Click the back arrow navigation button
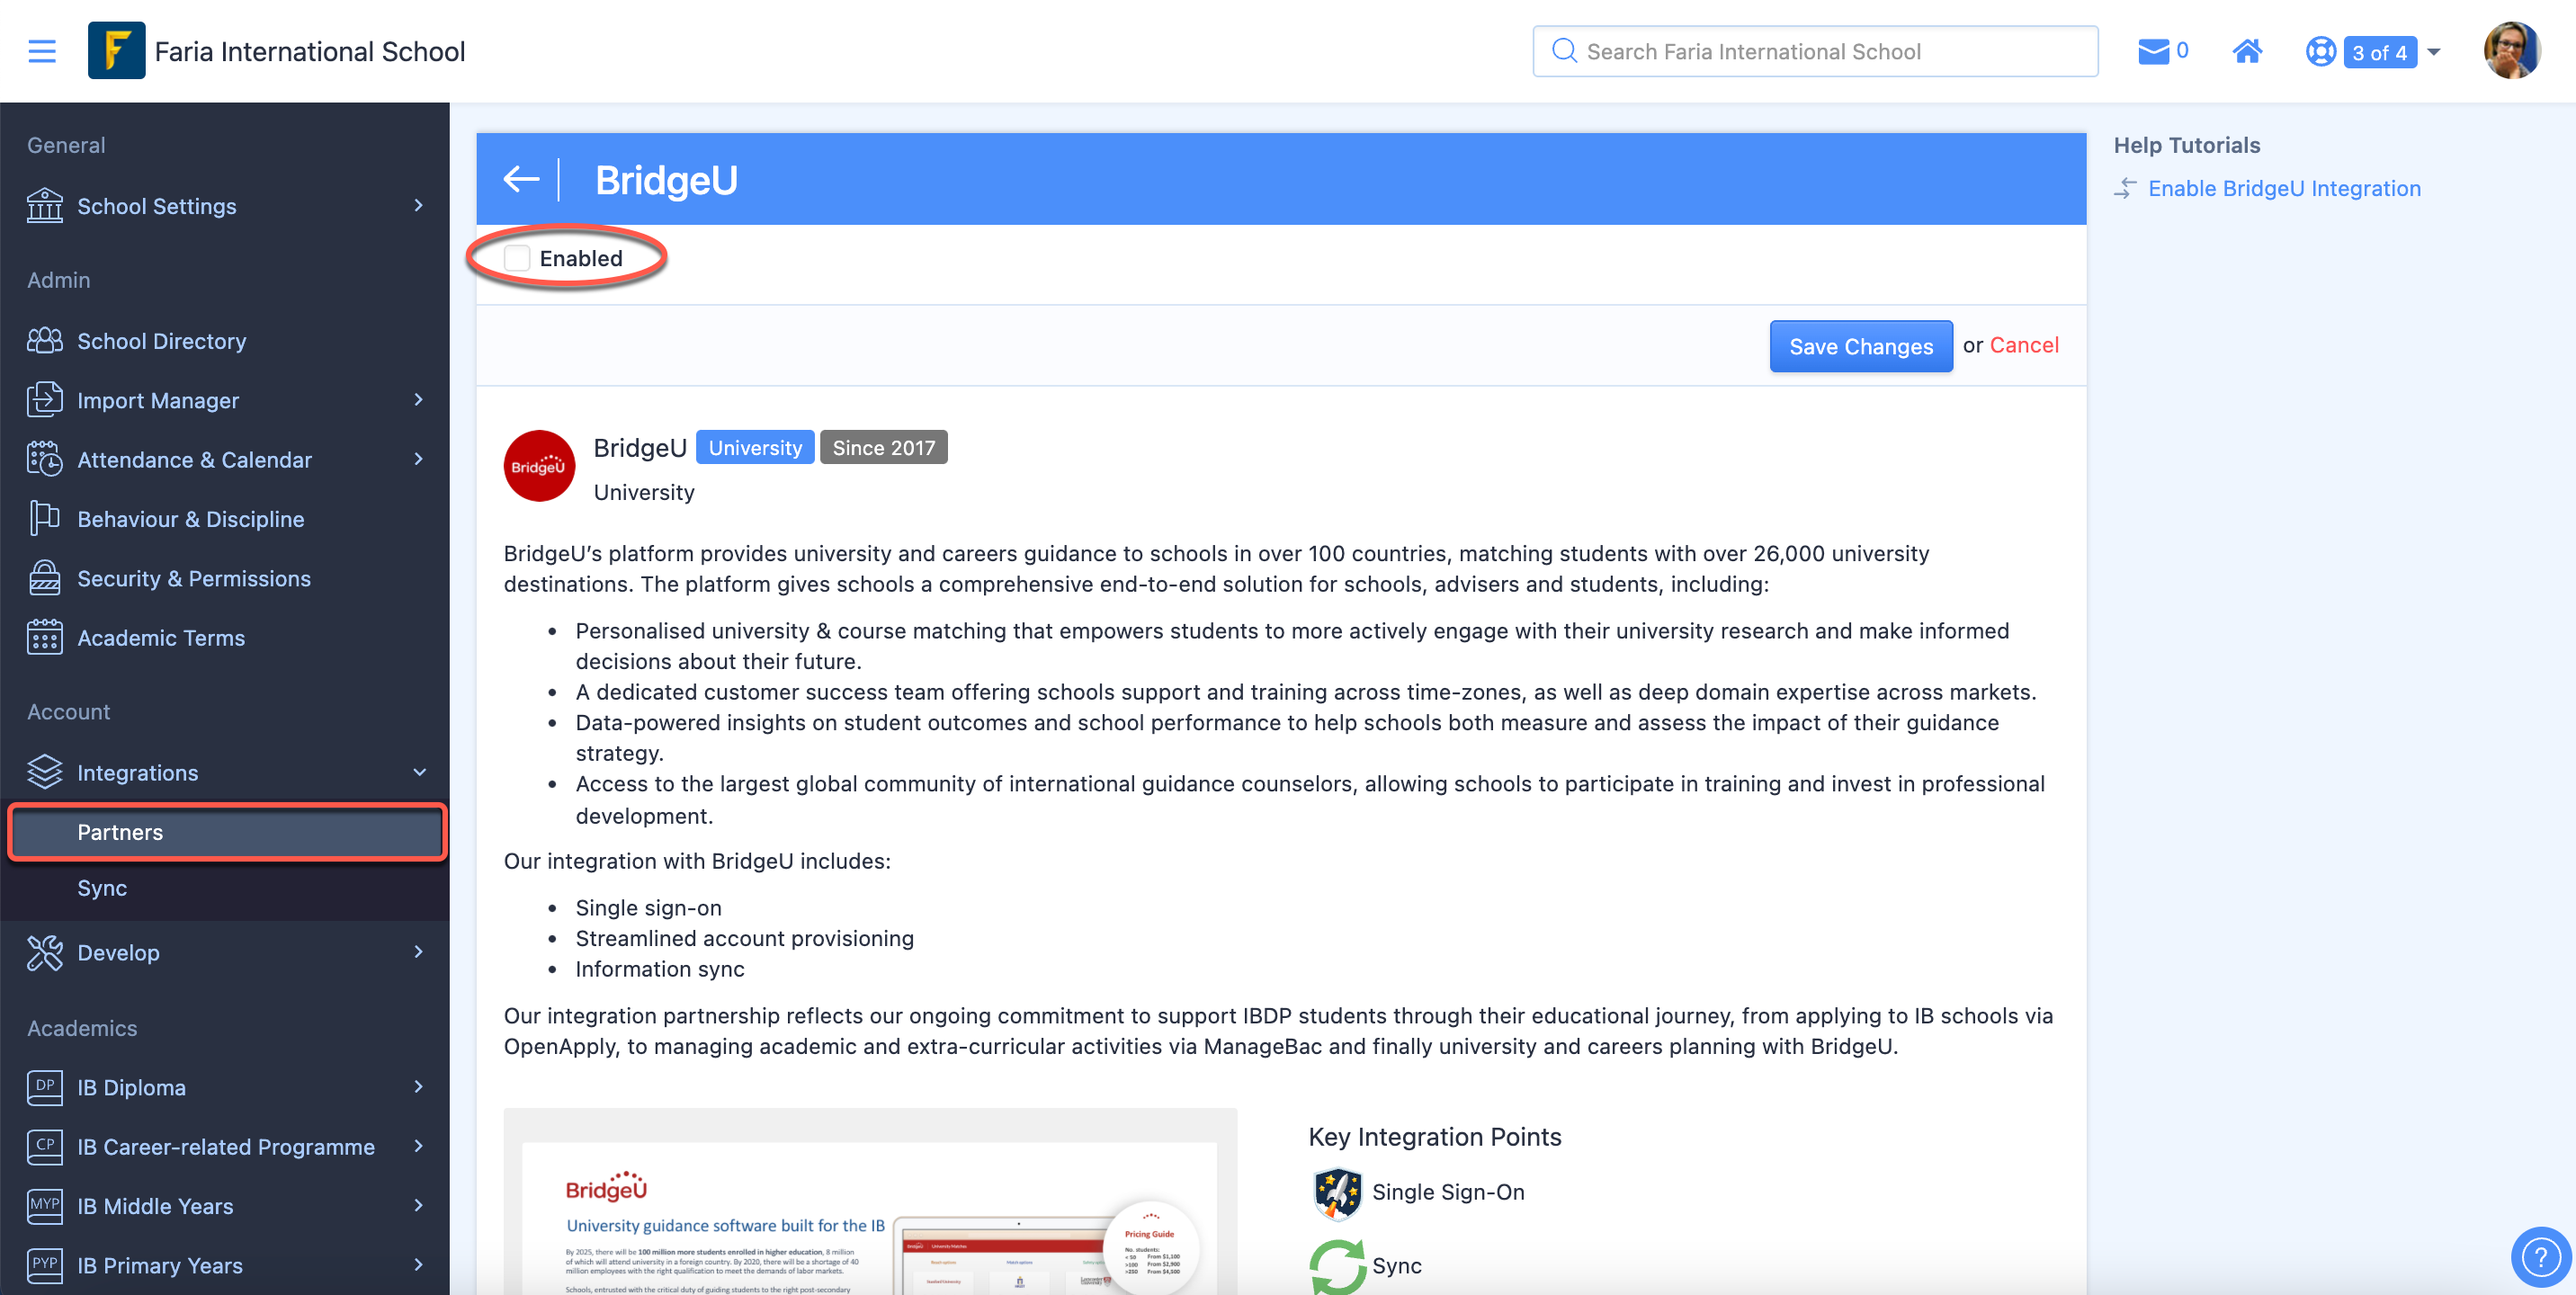Viewport: 2576px width, 1295px height. (522, 178)
